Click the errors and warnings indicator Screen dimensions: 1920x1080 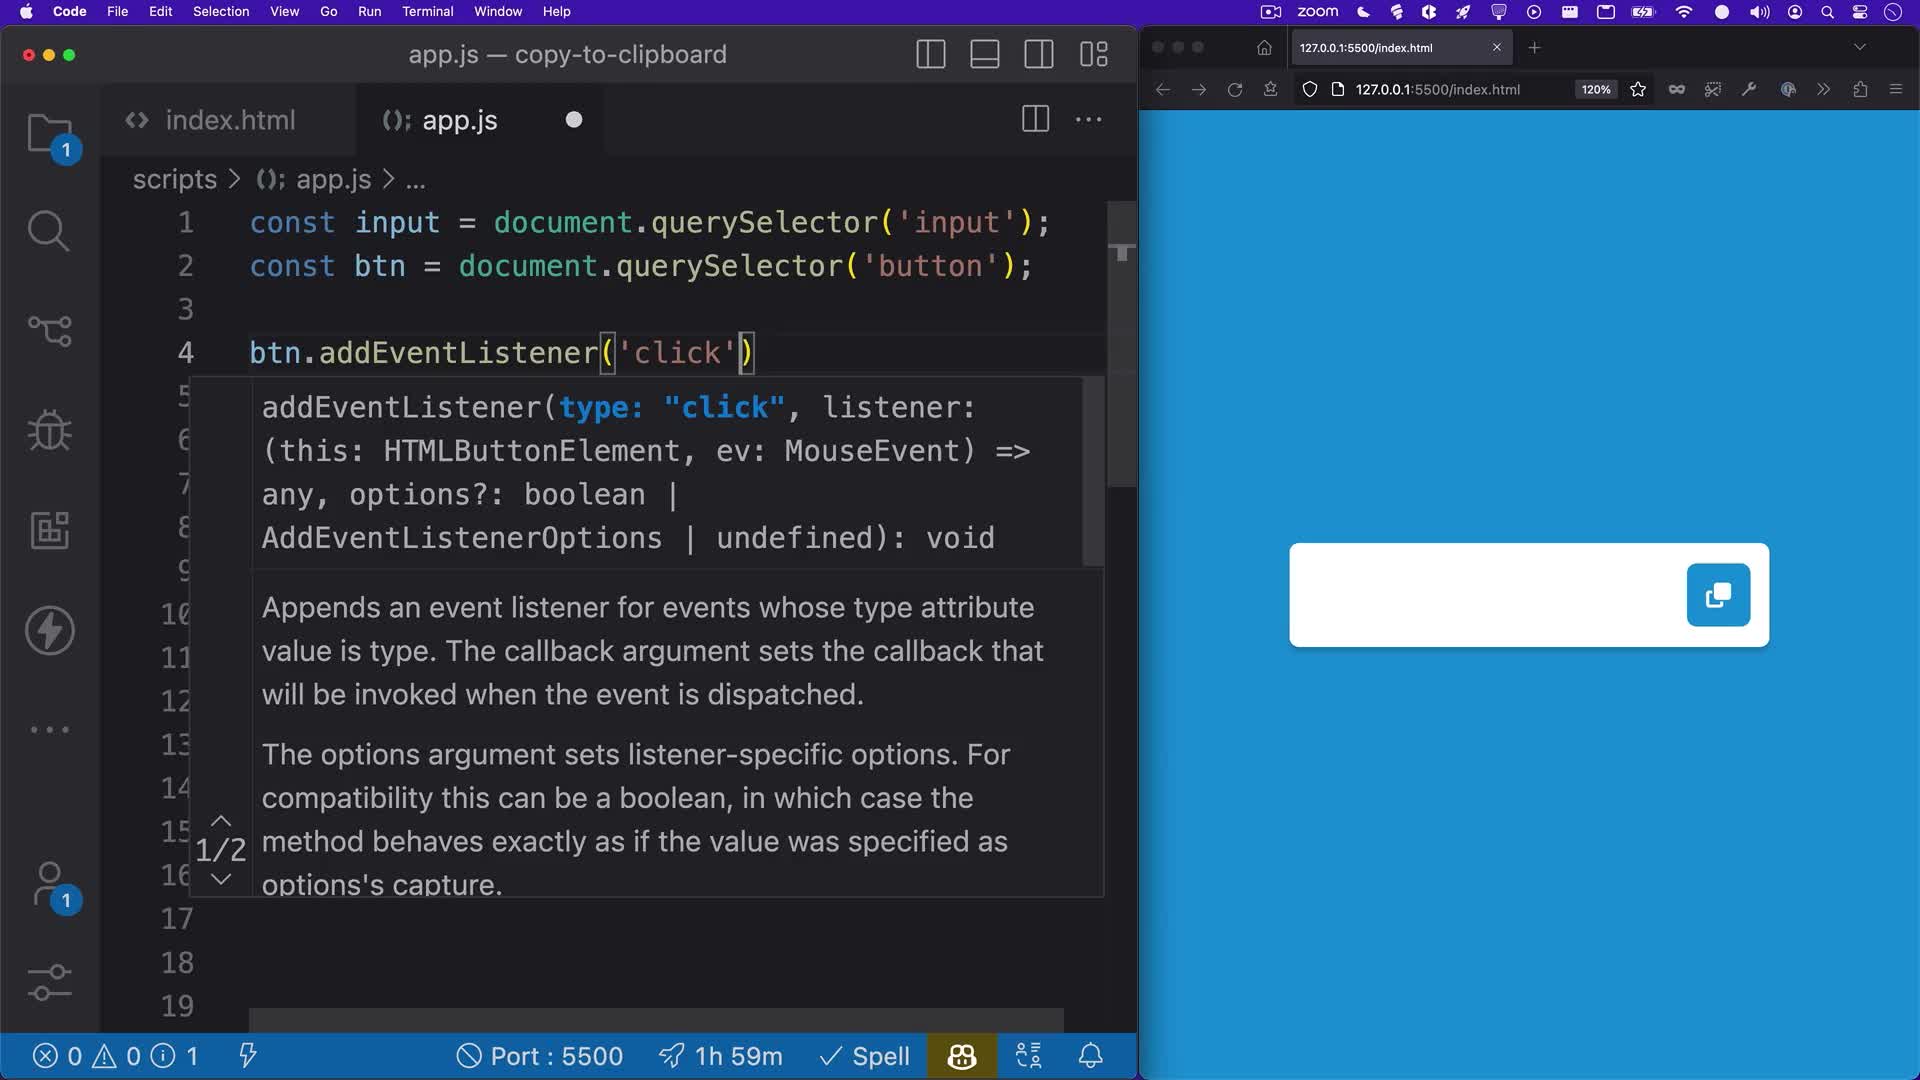(x=113, y=1055)
